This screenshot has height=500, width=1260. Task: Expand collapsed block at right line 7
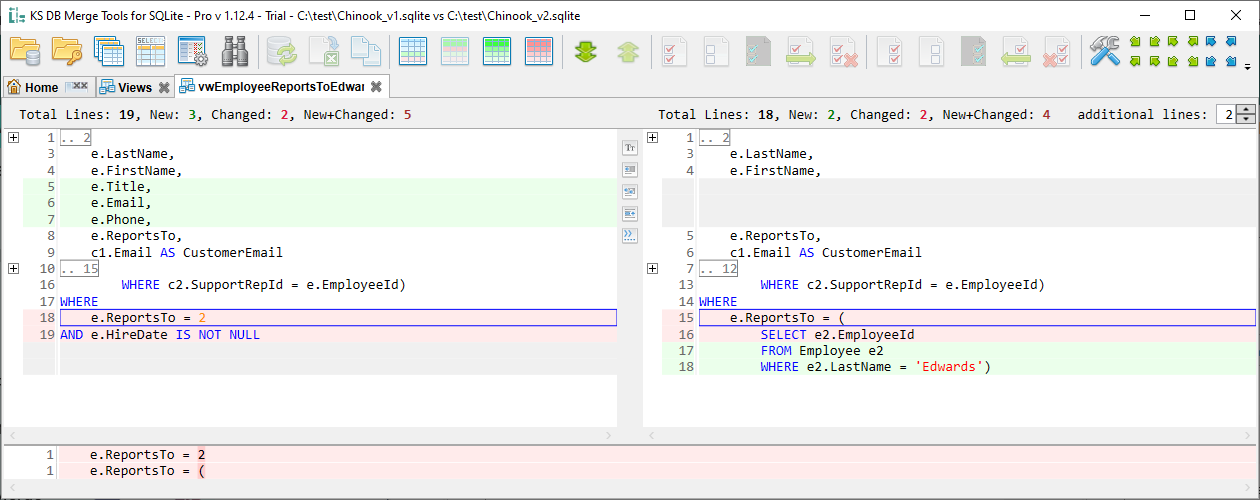pyautogui.click(x=652, y=268)
